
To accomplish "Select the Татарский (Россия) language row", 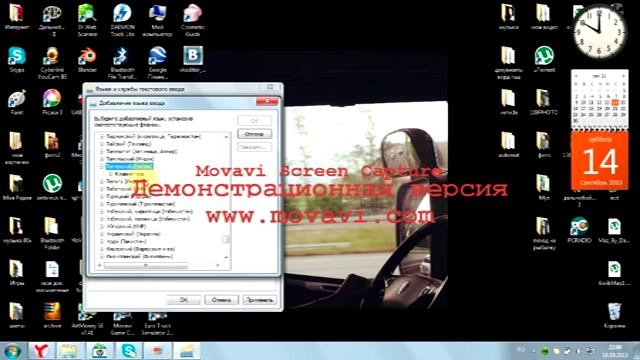I will coord(129,167).
